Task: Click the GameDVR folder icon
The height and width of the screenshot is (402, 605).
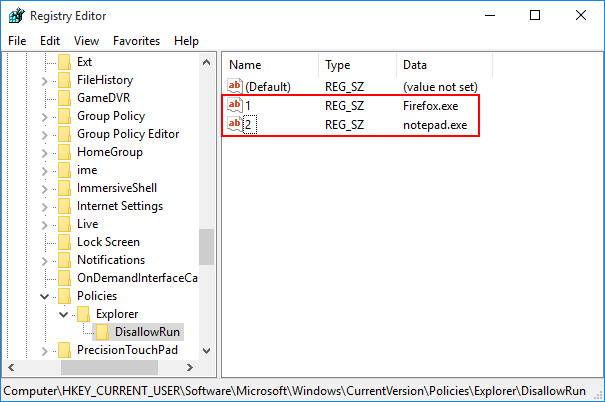Action: (65, 98)
